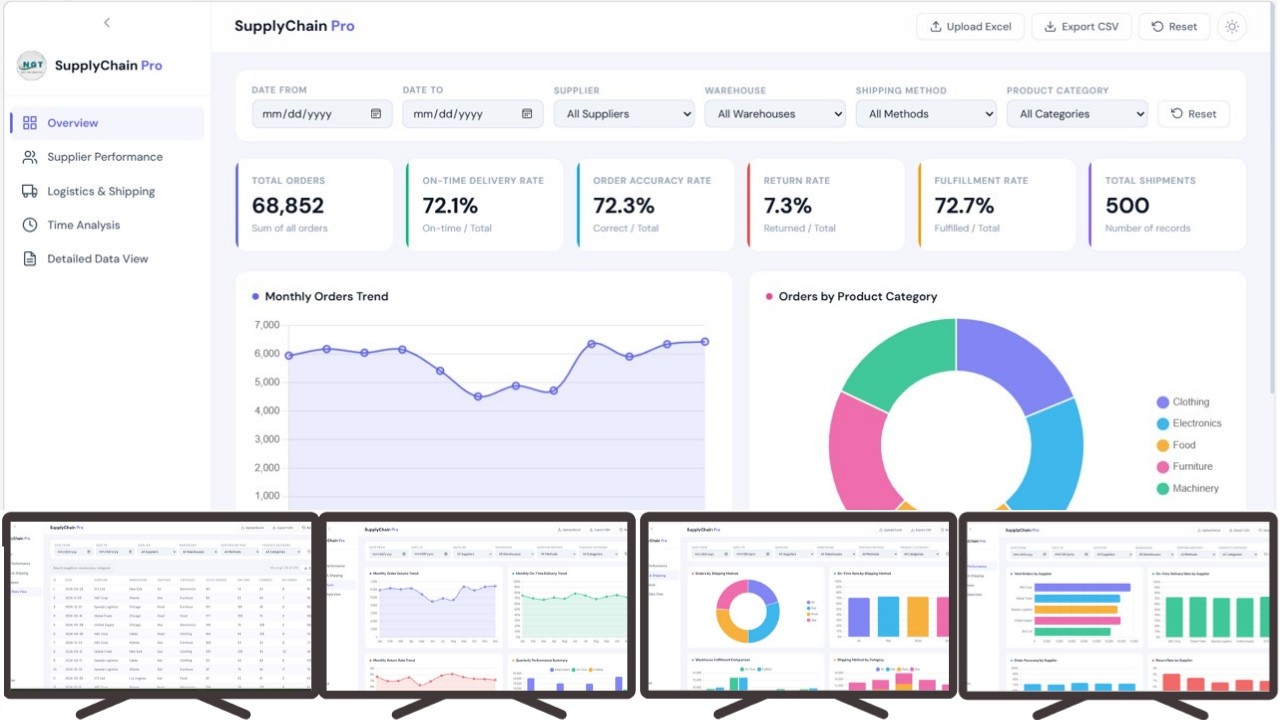The width and height of the screenshot is (1280, 720).
Task: Click the Date From input field
Action: [x=322, y=114]
